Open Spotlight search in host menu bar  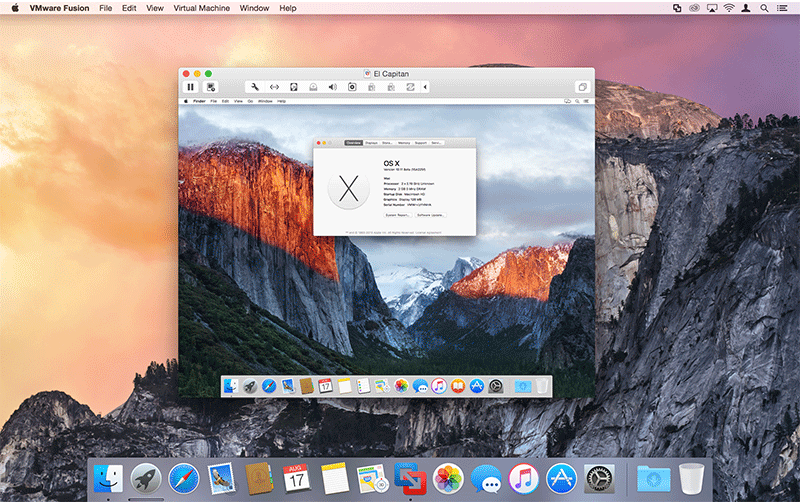click(764, 8)
